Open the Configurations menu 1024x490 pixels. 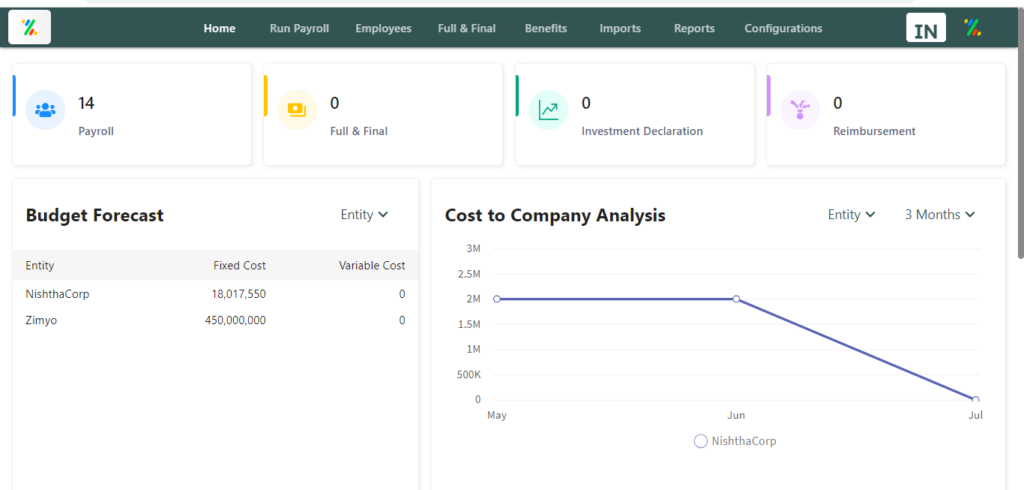point(783,28)
